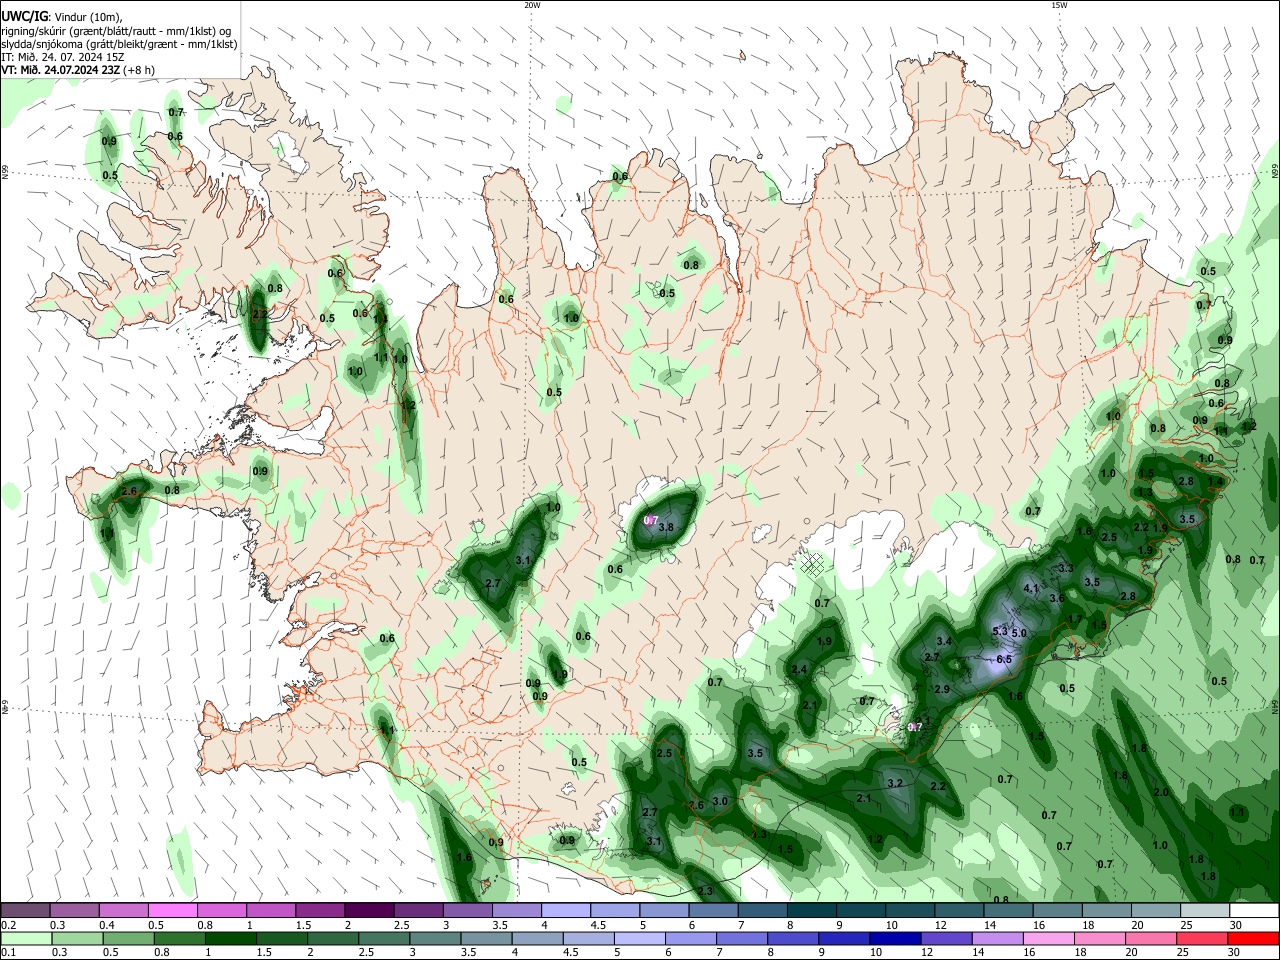Click the white 30 mm swatch in upper legend
Image resolution: width=1280 pixels, height=960 pixels.
click(1255, 910)
